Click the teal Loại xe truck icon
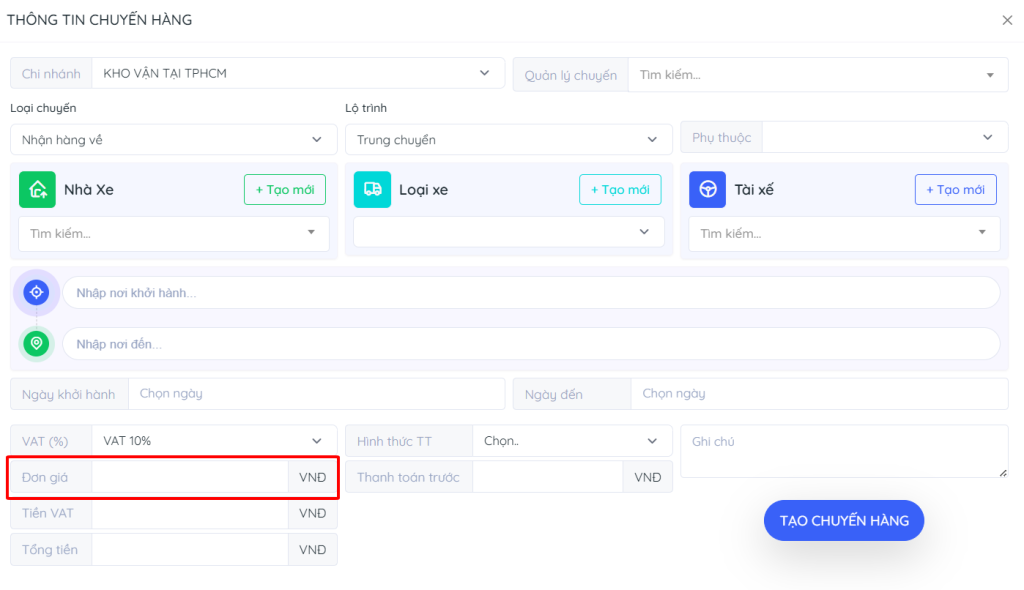1024x590 pixels. [x=372, y=190]
